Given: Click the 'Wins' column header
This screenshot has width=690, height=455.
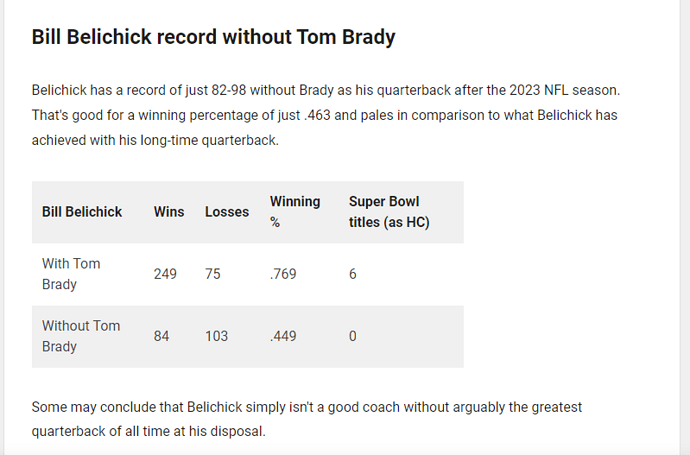Looking at the screenshot, I should pyautogui.click(x=169, y=212).
